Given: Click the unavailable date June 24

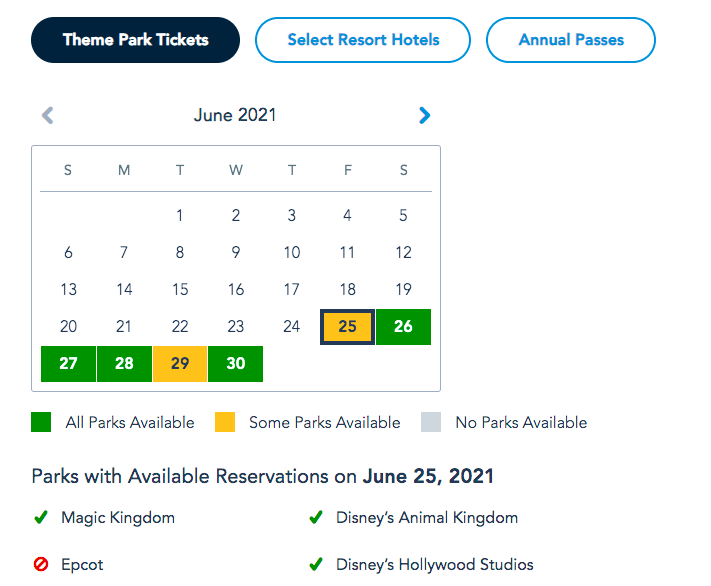Looking at the screenshot, I should [292, 327].
